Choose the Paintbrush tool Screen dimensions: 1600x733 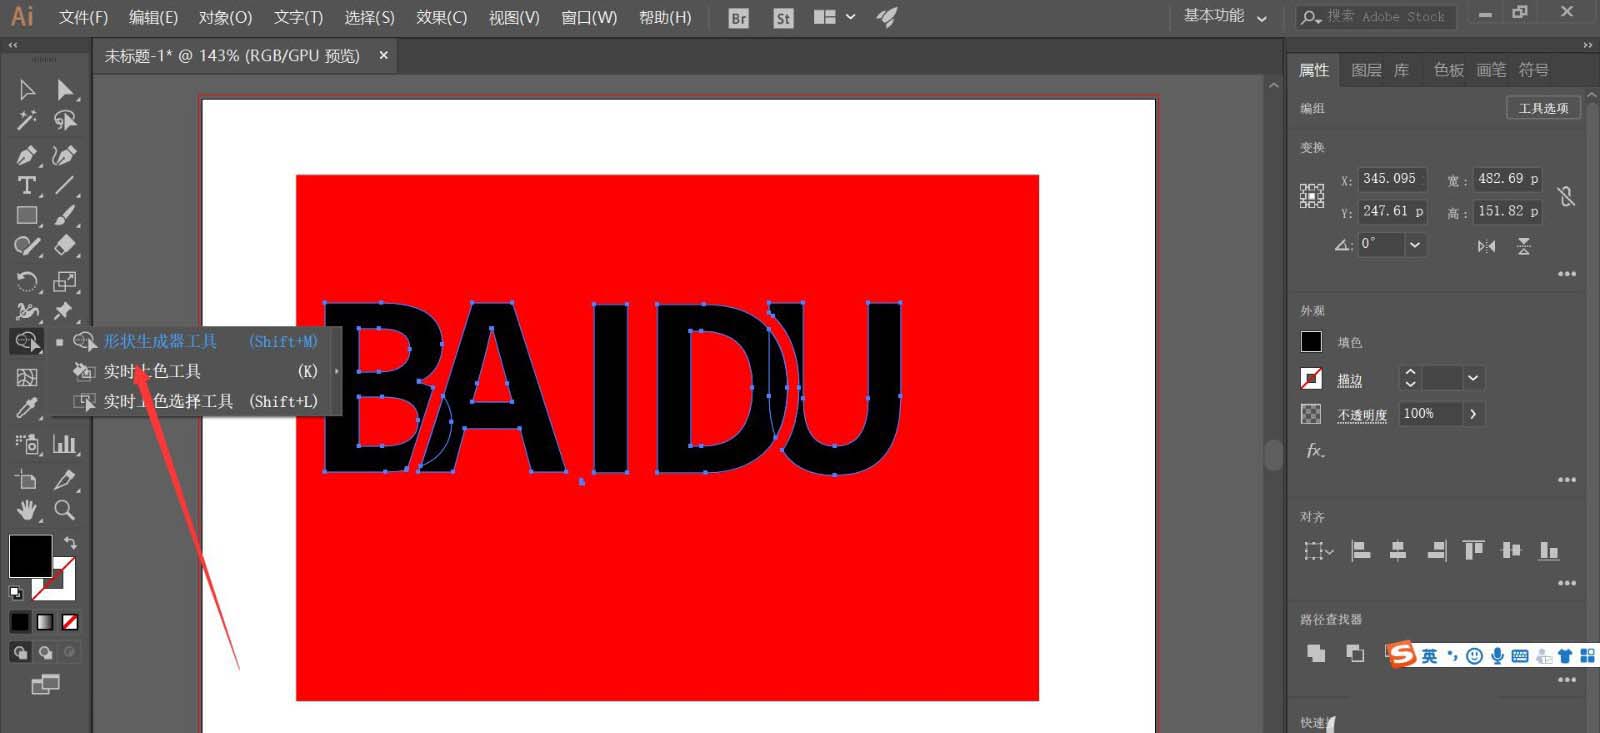[x=65, y=215]
